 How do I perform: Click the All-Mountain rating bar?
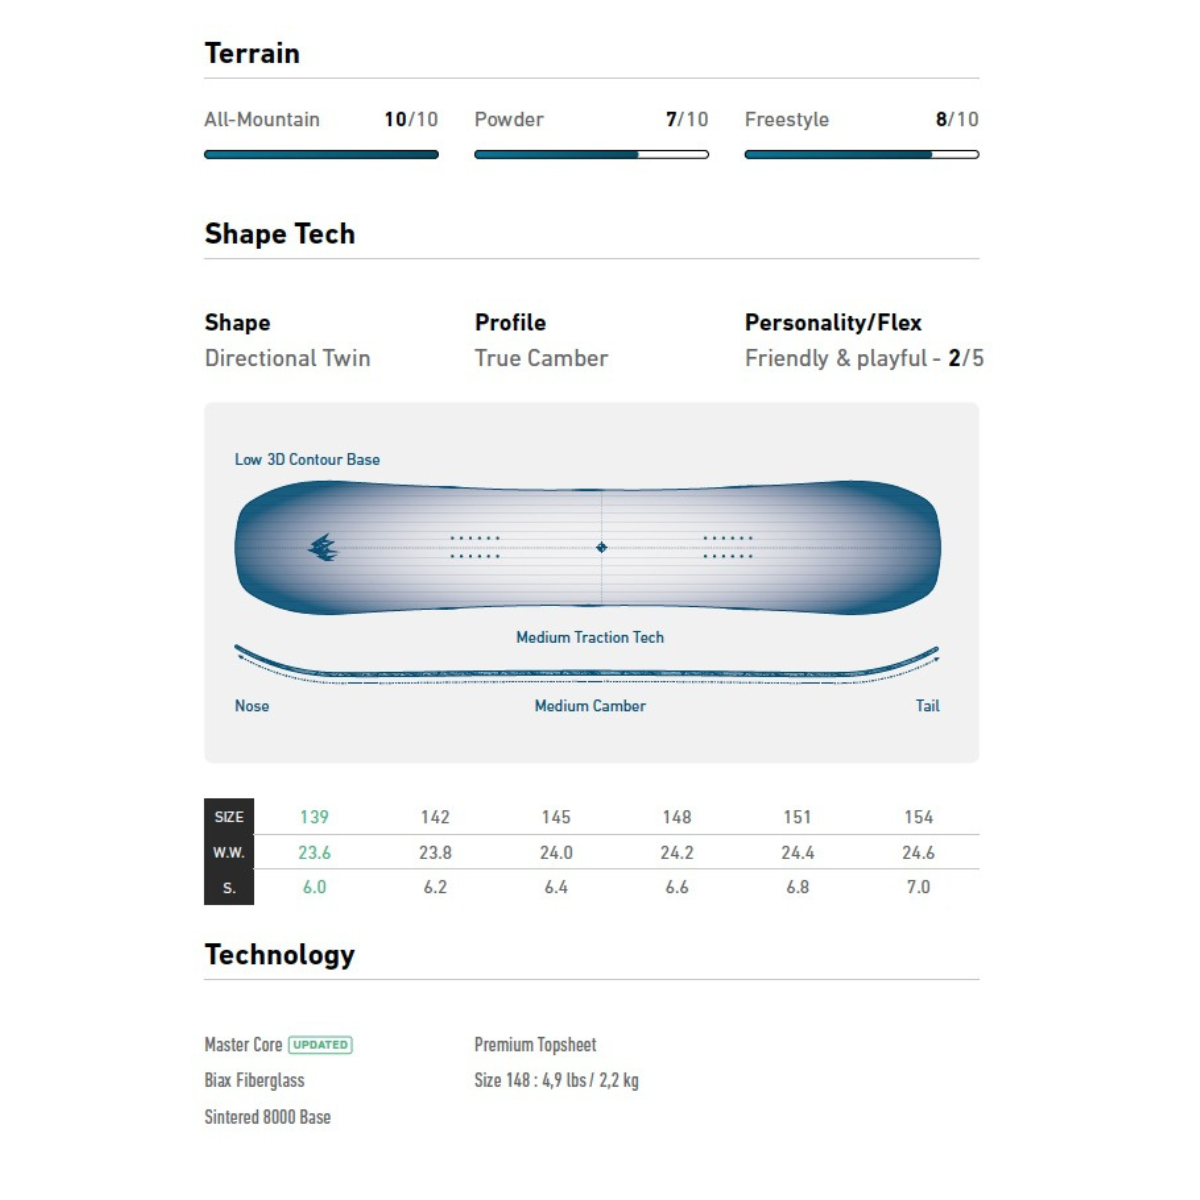click(321, 155)
